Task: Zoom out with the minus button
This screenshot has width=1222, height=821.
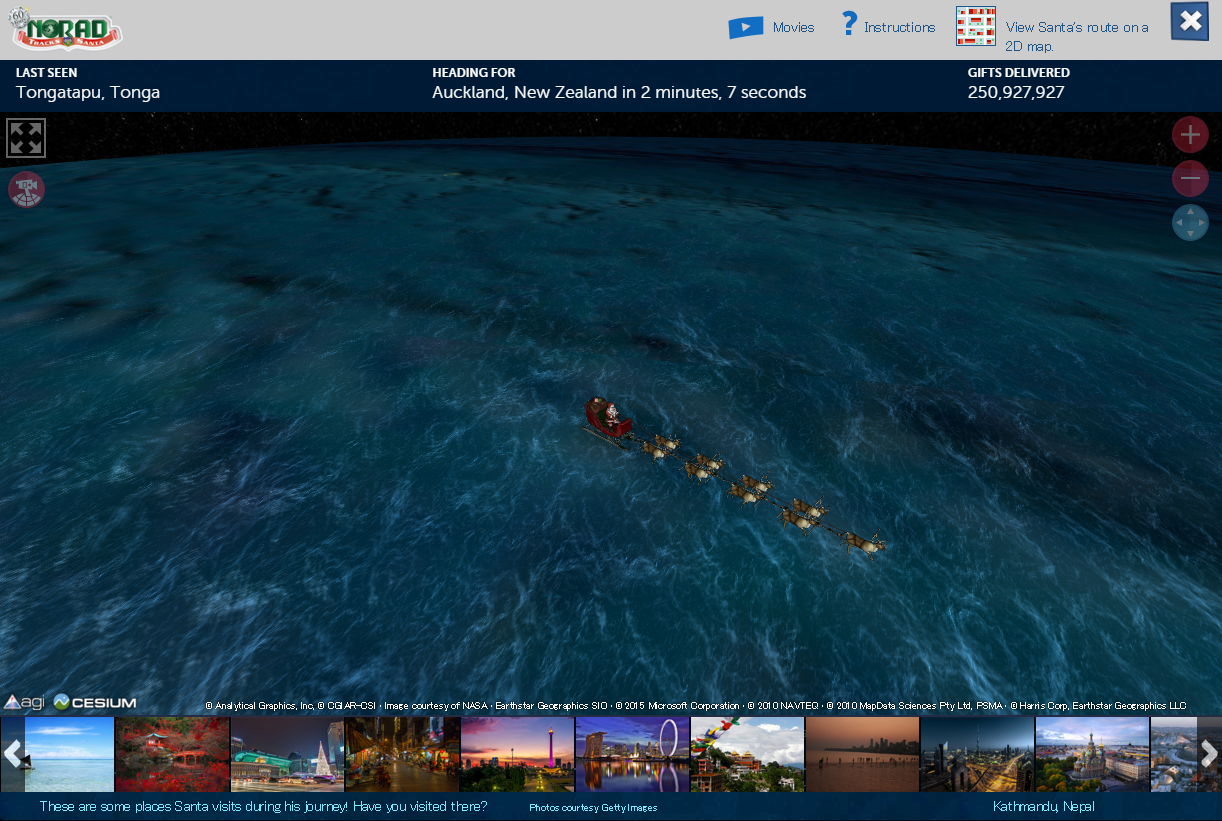Action: (1190, 179)
